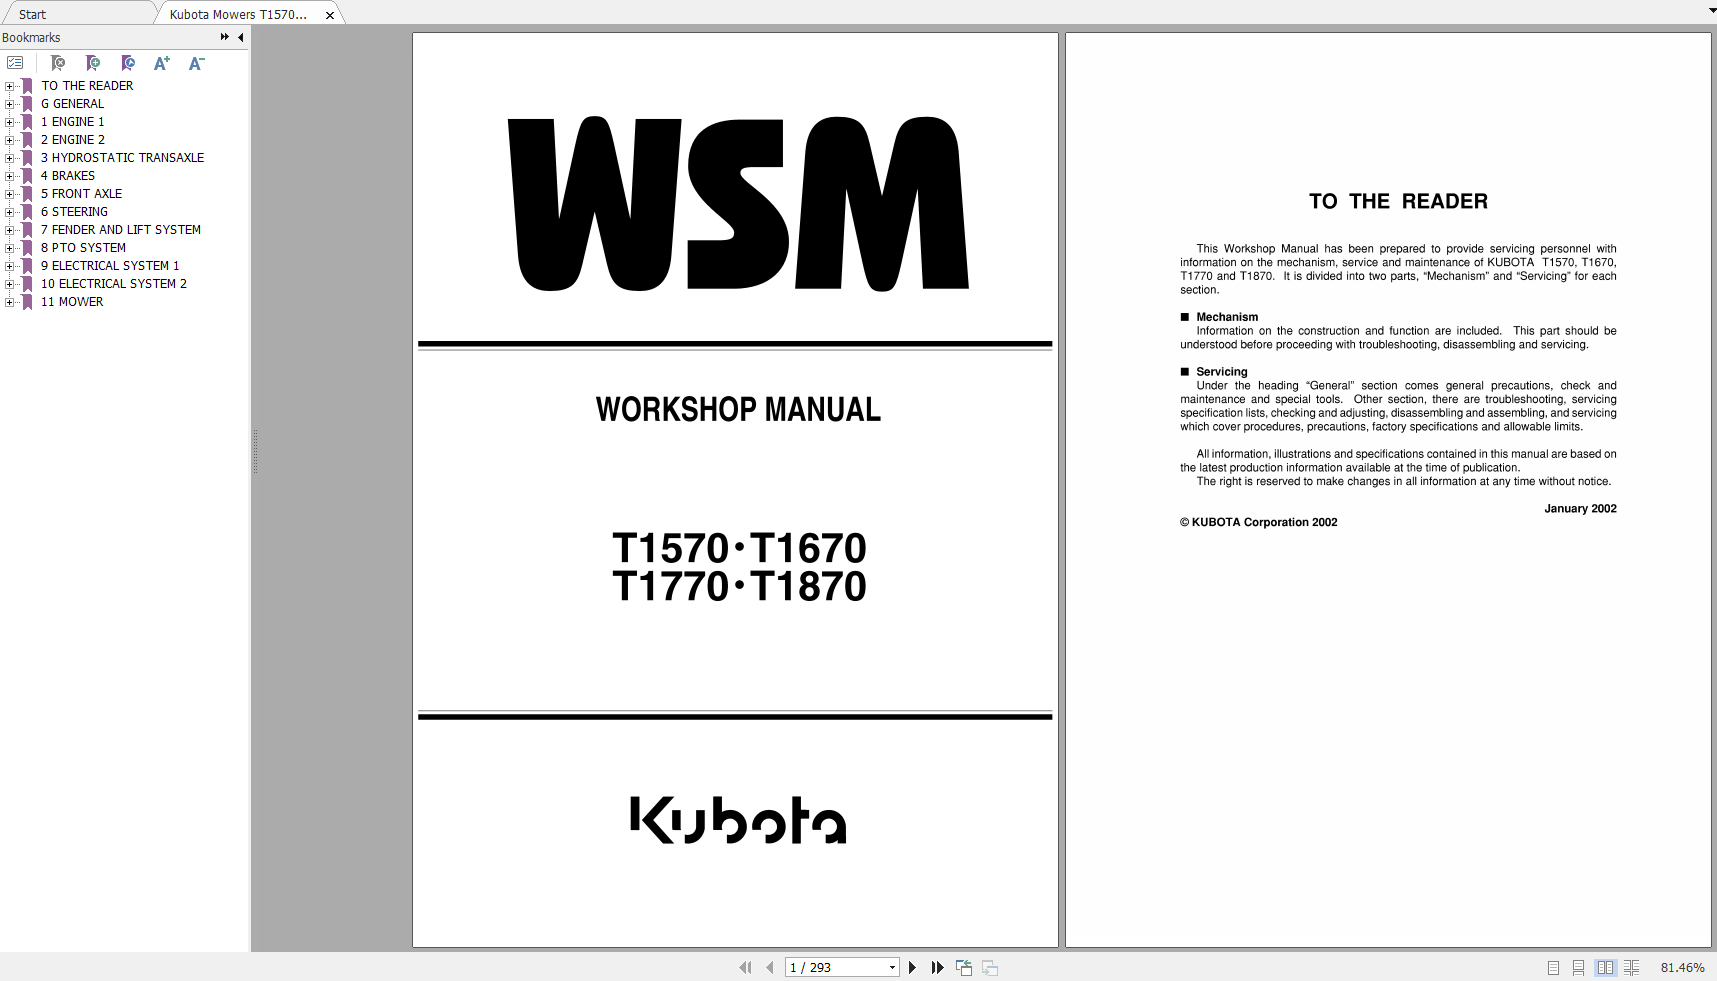
Task: Expand the 3 HYDROSTATIC TRANSAXLE bookmark
Action: pyautogui.click(x=10, y=158)
